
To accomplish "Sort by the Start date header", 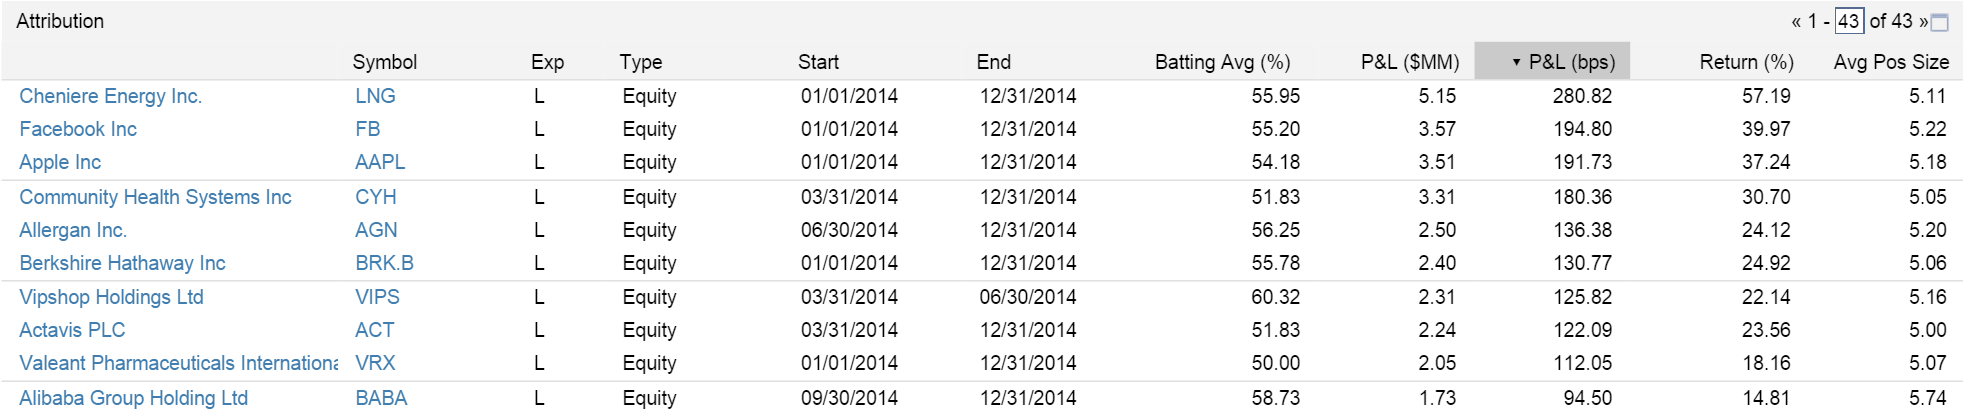I will 818,62.
